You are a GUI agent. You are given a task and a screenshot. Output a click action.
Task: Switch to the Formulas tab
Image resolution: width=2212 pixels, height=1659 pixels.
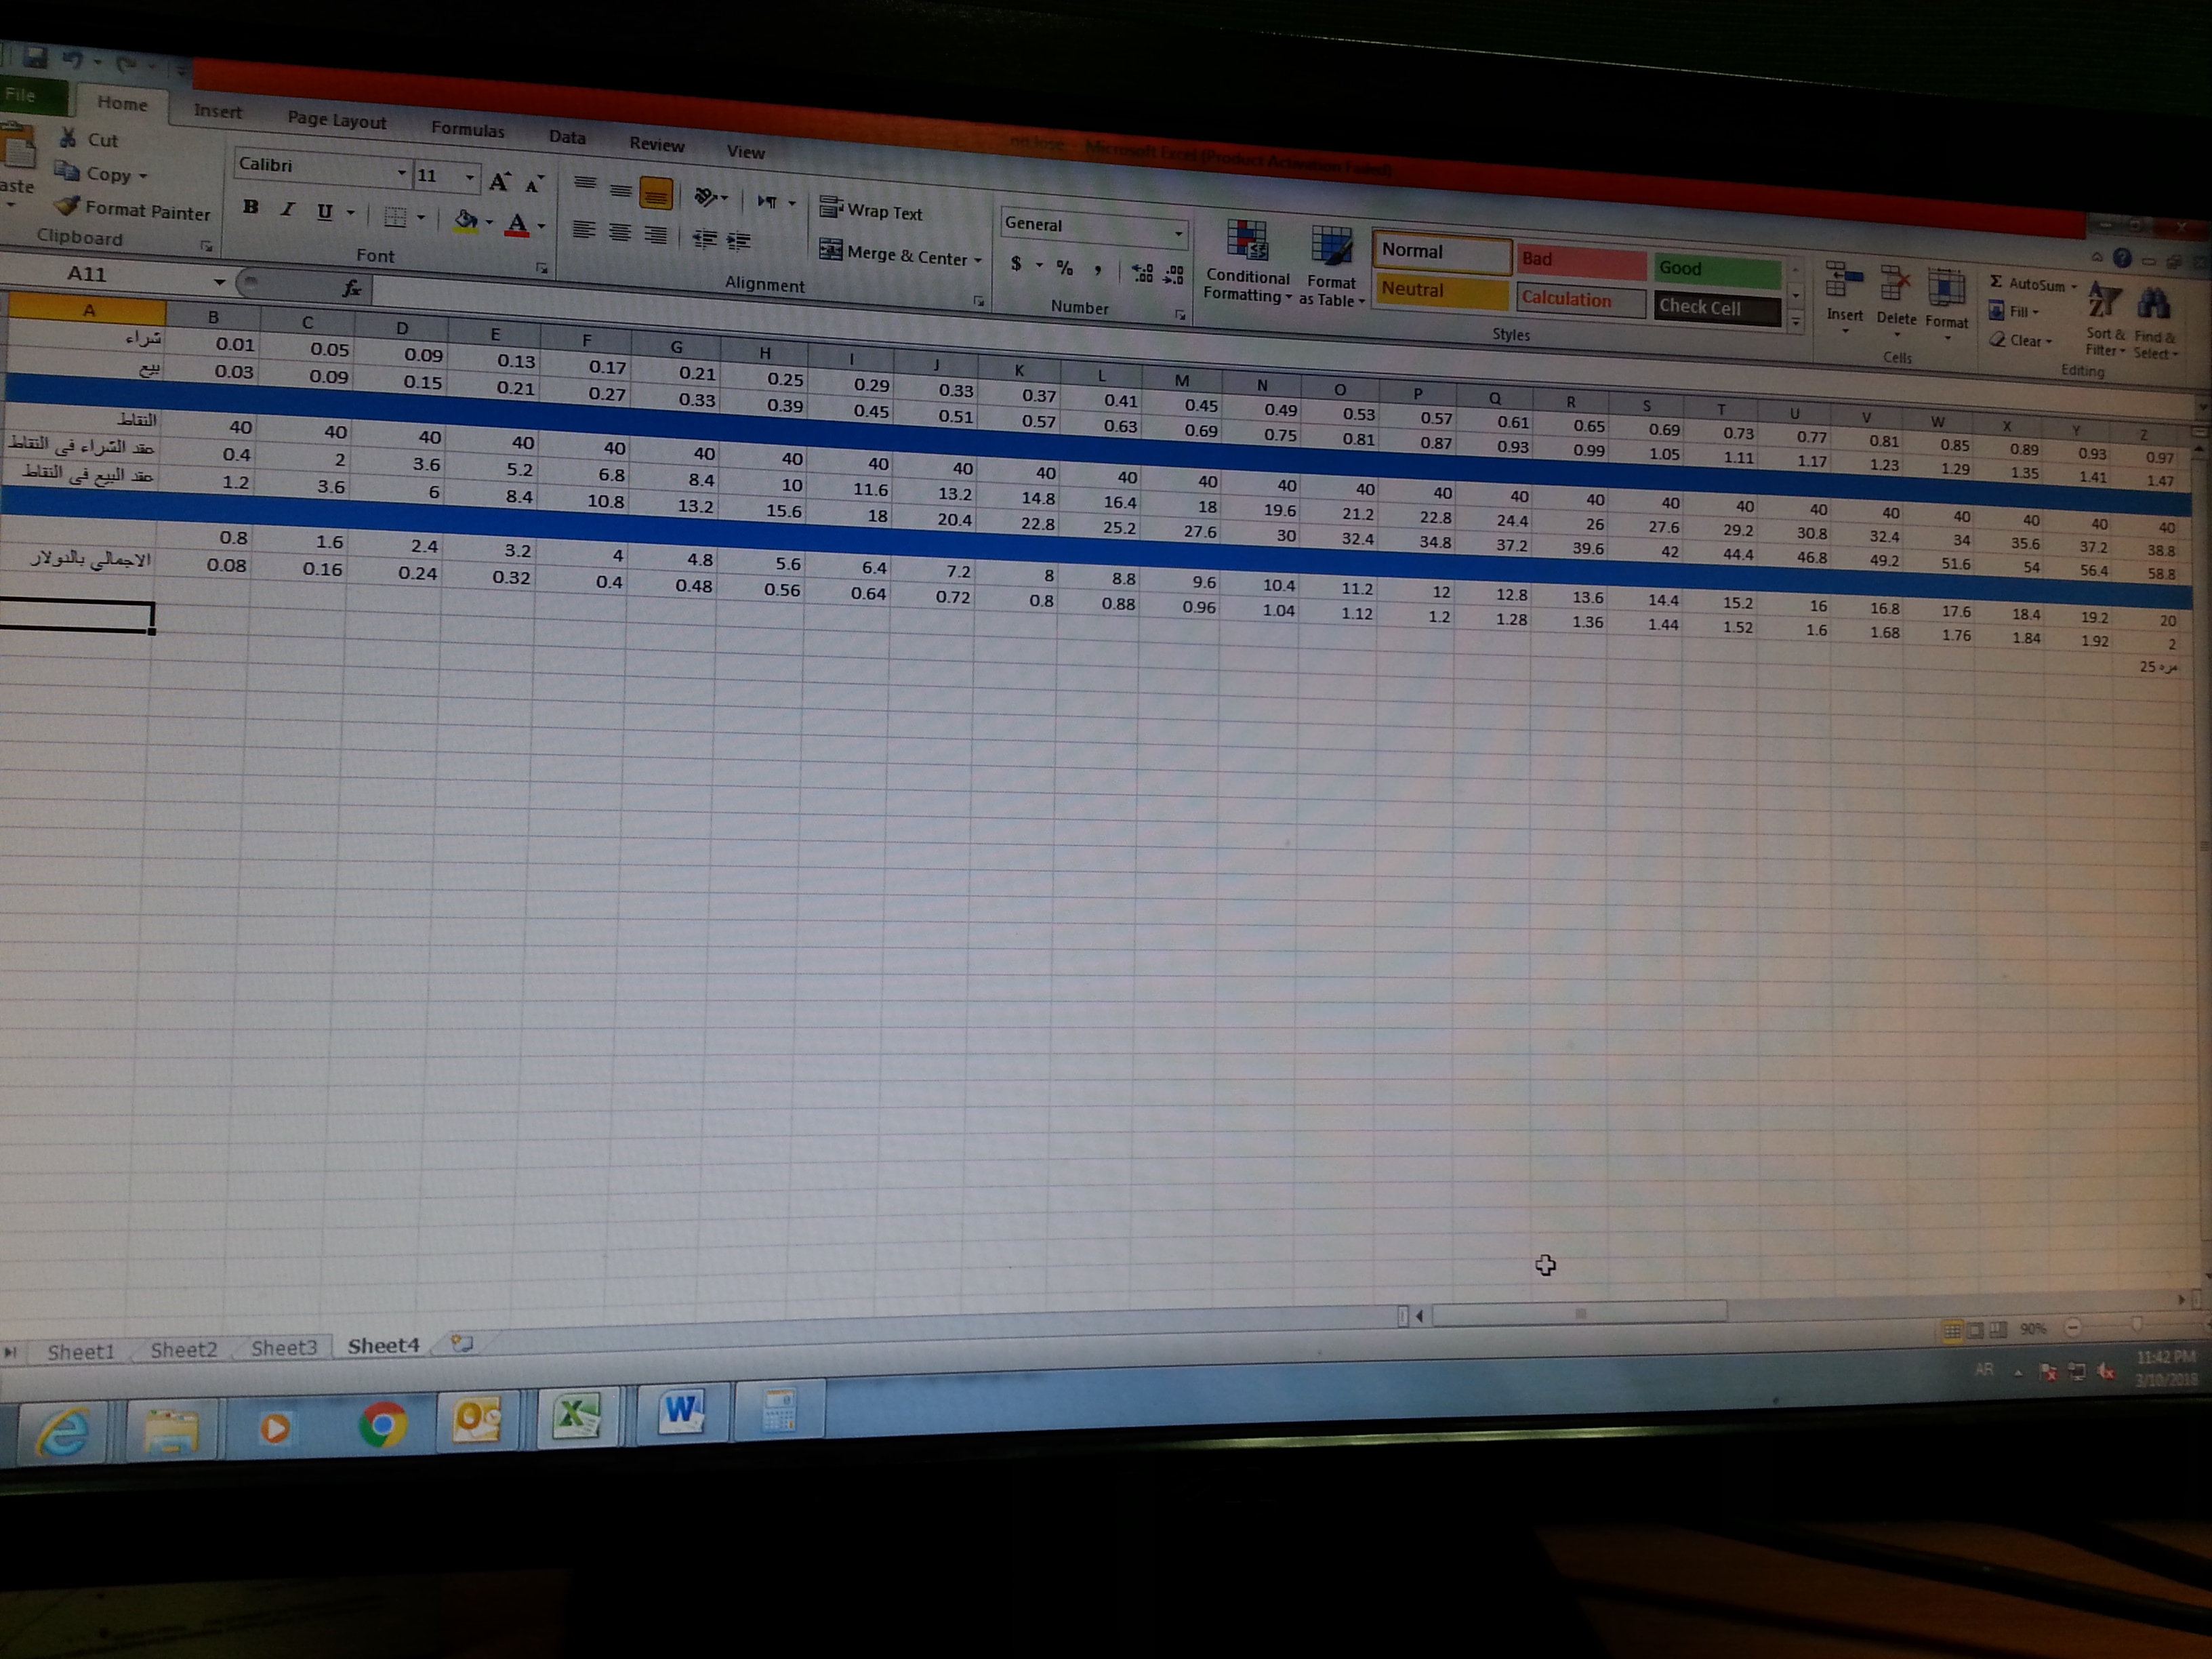(467, 129)
